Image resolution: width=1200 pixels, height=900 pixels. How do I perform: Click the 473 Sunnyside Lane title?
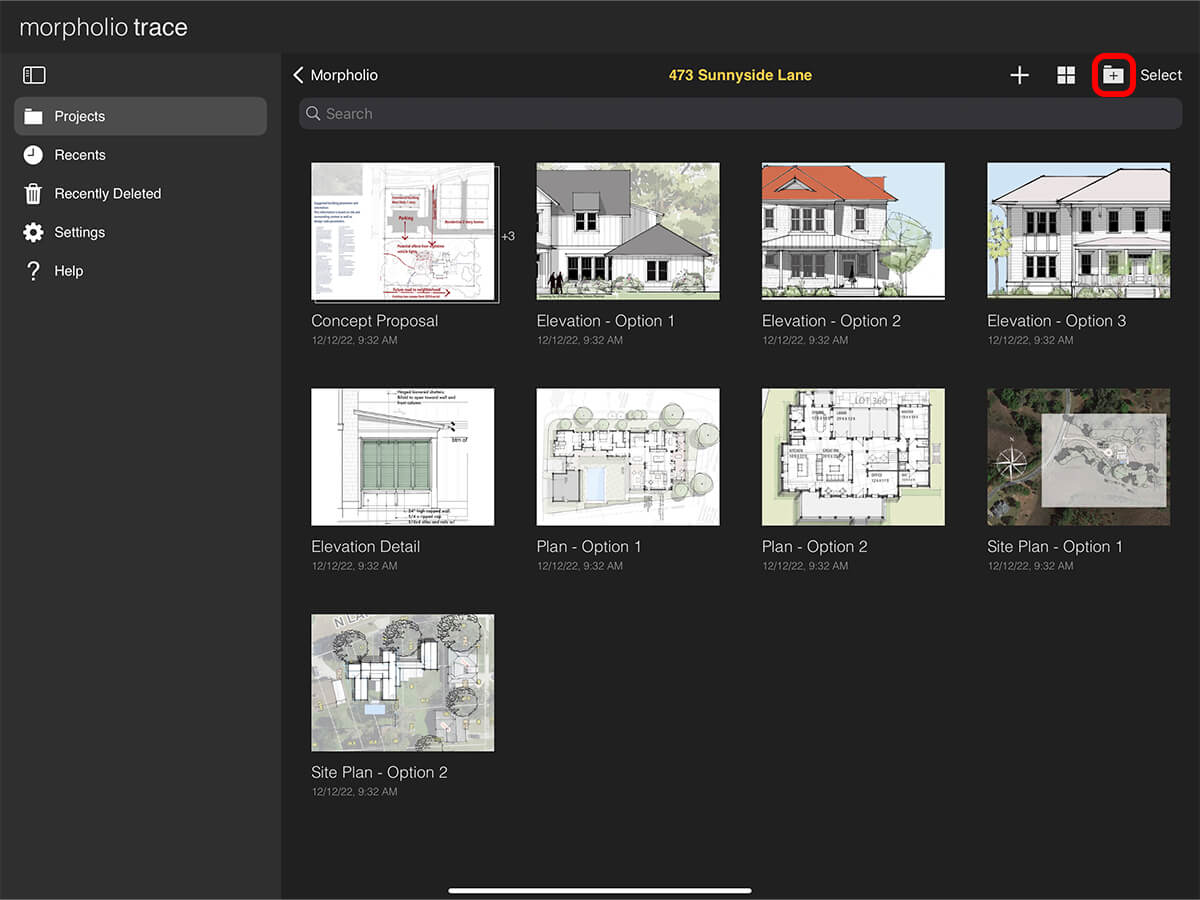(740, 75)
